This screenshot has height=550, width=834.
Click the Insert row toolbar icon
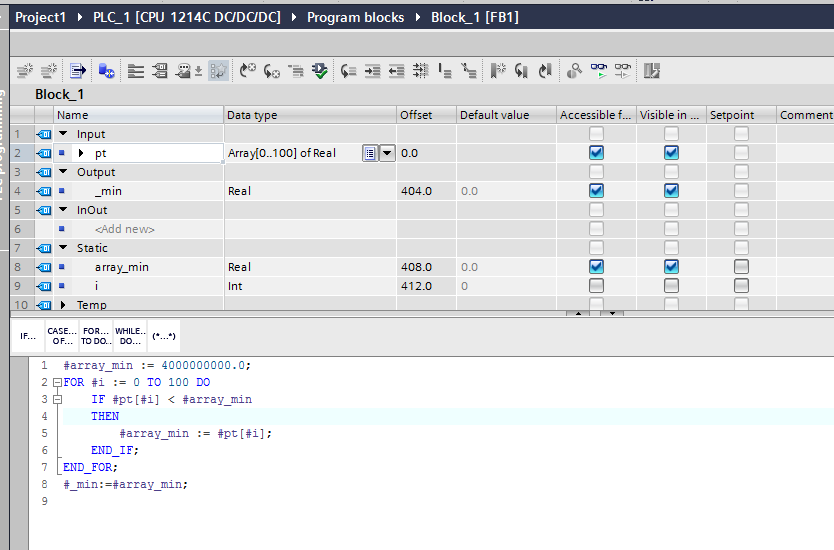[24, 71]
